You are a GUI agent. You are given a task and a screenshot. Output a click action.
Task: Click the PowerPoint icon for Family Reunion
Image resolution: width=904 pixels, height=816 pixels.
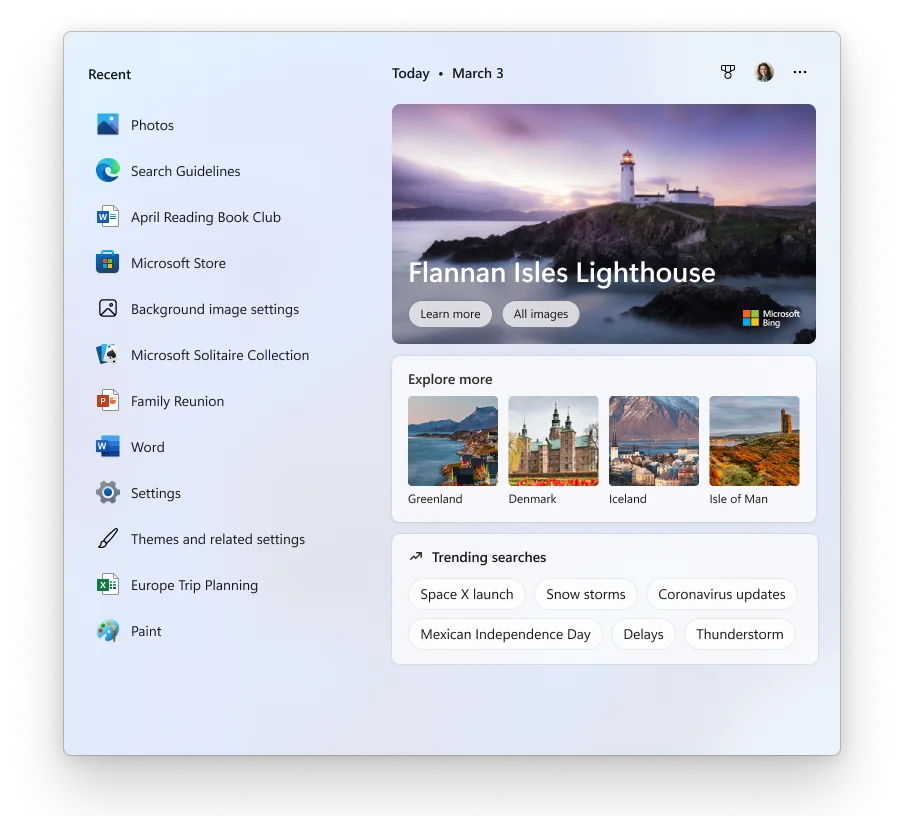coord(108,400)
